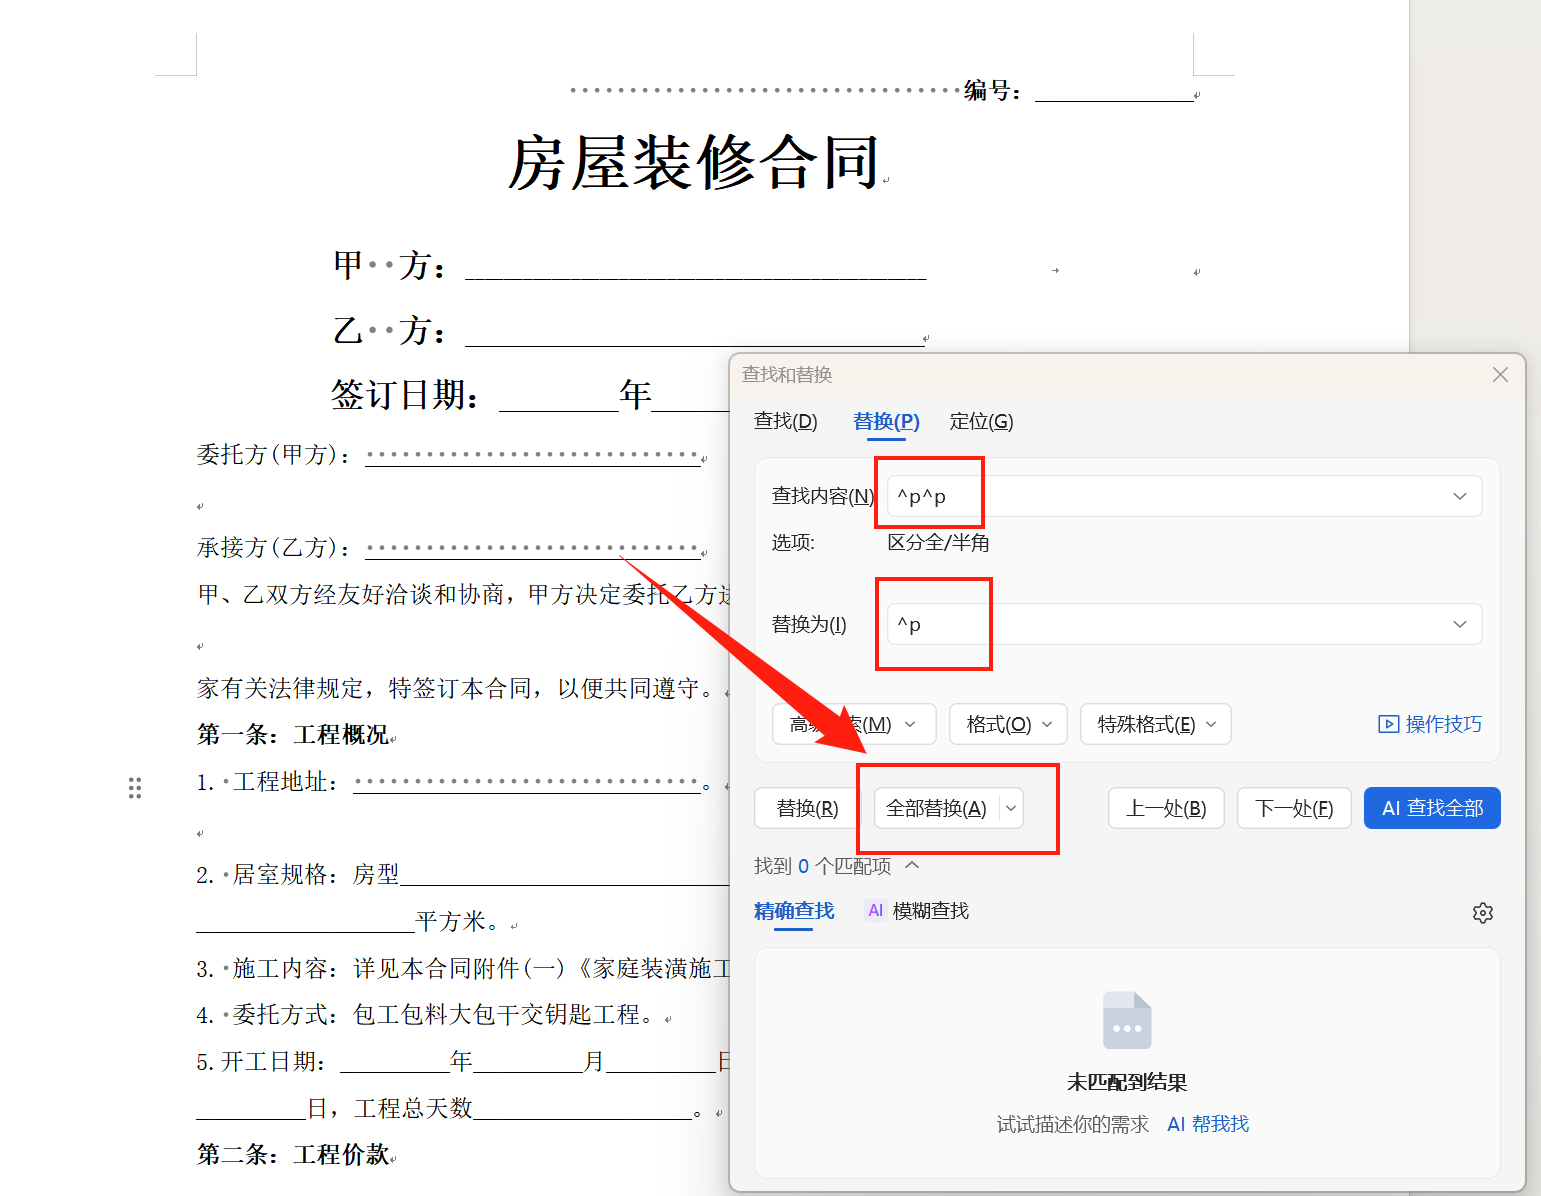Click the six-dot paragraph drag handle
Screen dimensions: 1541x1196
pyautogui.click(x=135, y=788)
